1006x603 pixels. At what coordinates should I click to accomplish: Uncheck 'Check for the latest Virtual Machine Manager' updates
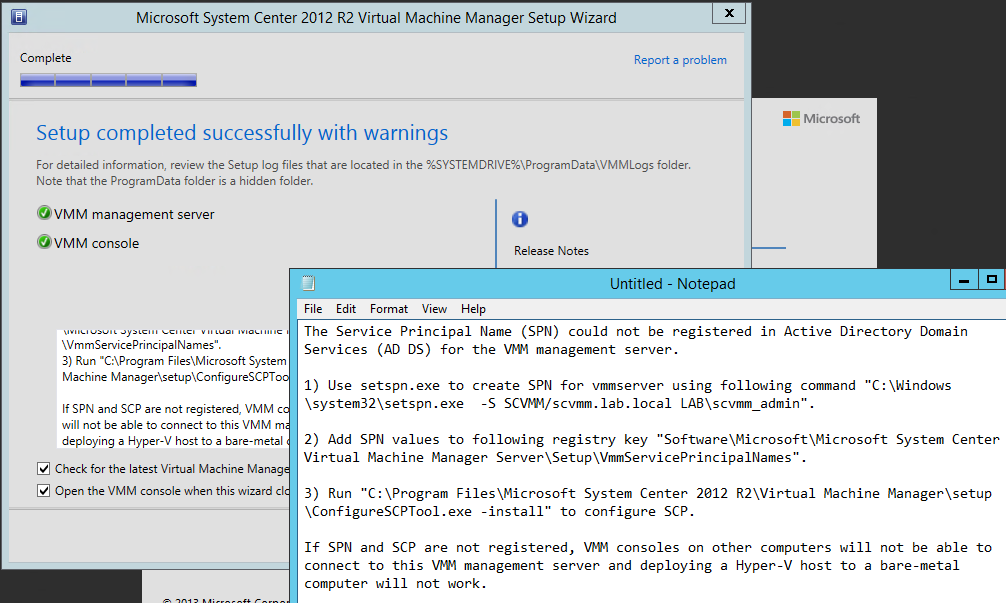43,468
